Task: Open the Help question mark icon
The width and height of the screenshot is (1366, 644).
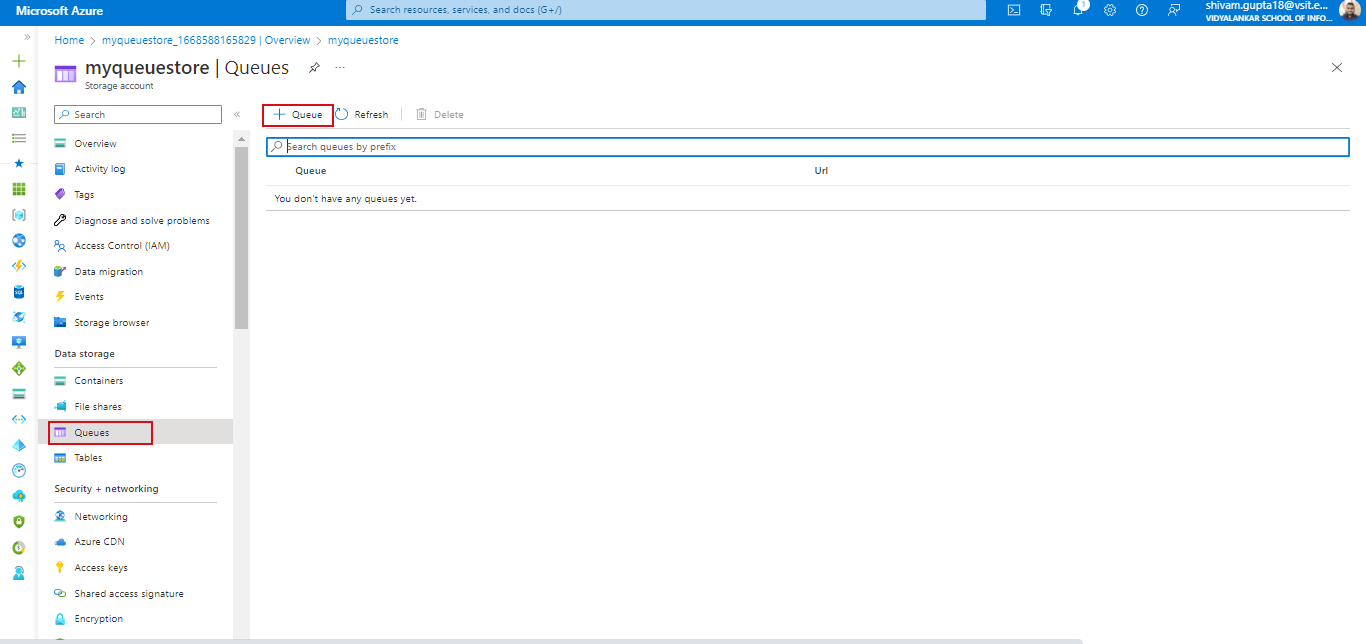Action: (x=1142, y=10)
